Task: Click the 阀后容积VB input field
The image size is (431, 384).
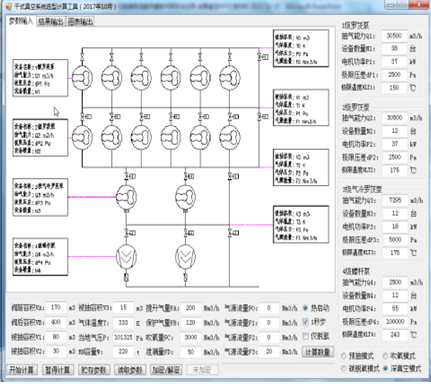Action: [x=56, y=322]
